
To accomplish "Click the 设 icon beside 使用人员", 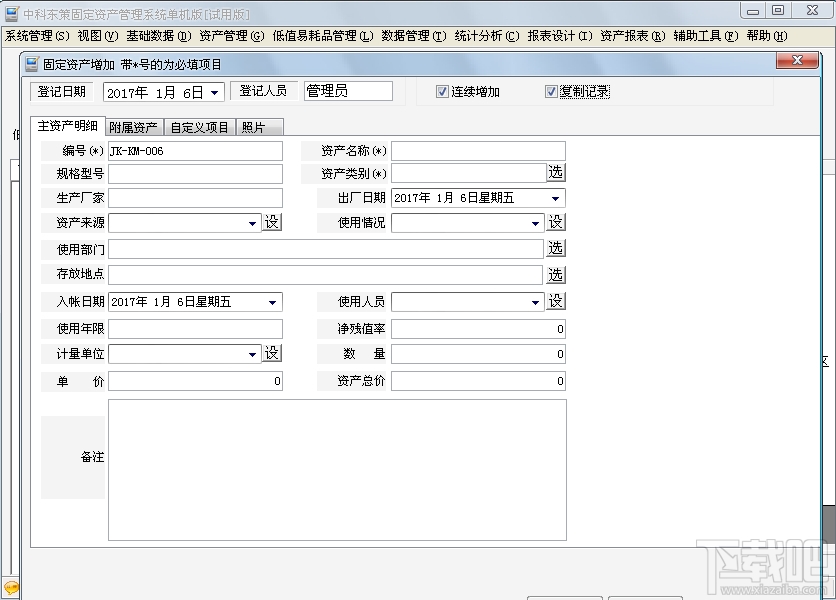I will (556, 301).
